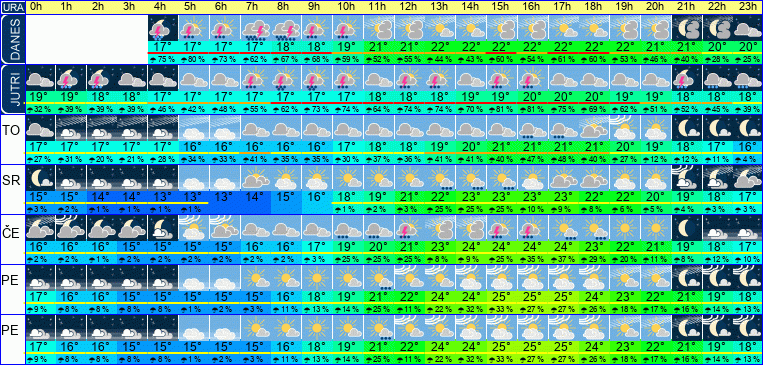The image size is (763, 365).
Task: Click the 23h hour column header
Action: pyautogui.click(x=748, y=7)
